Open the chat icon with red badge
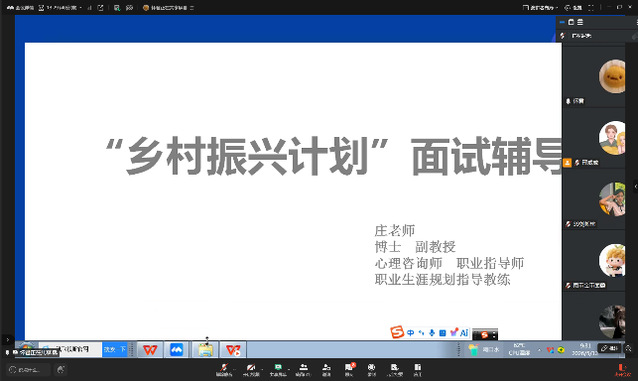638x381 pixels. (x=349, y=370)
